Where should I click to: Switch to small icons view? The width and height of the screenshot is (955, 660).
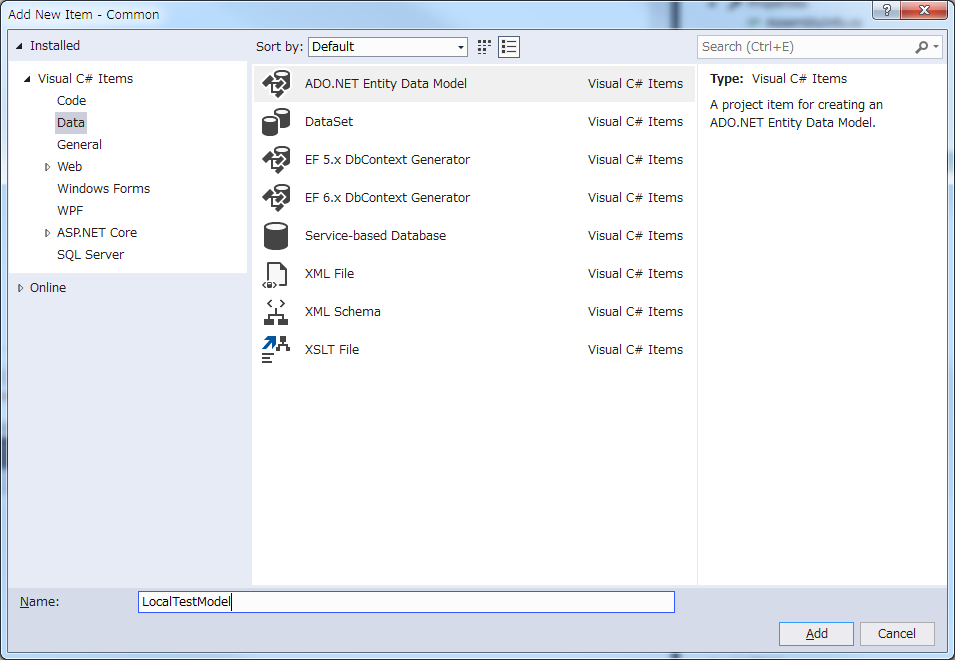coord(484,47)
